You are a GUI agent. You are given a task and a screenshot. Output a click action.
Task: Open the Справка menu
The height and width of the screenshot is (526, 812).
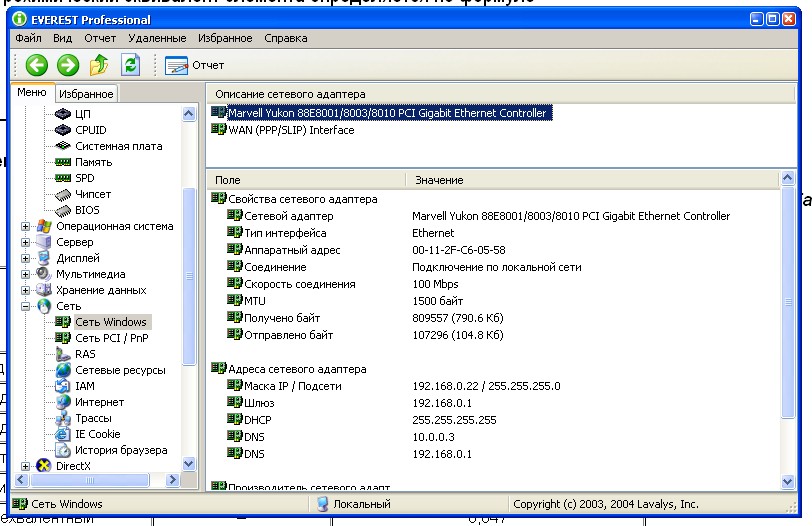pos(286,38)
